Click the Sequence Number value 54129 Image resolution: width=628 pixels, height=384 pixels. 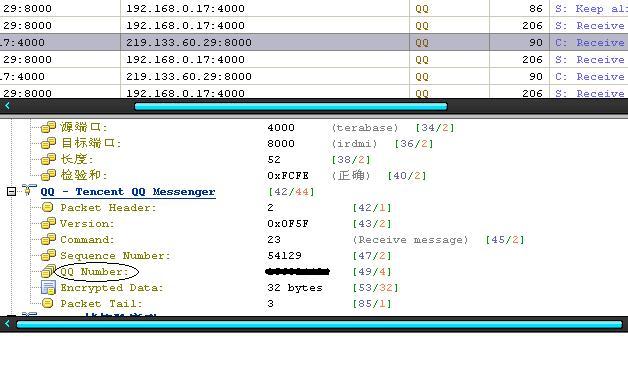(284, 255)
